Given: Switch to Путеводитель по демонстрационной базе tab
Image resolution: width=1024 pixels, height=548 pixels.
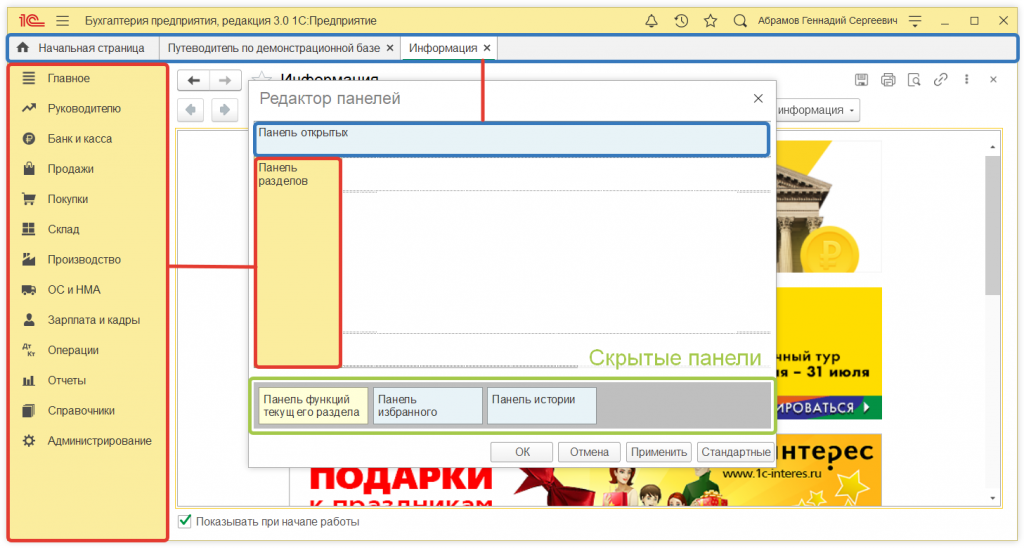Looking at the screenshot, I should (274, 48).
